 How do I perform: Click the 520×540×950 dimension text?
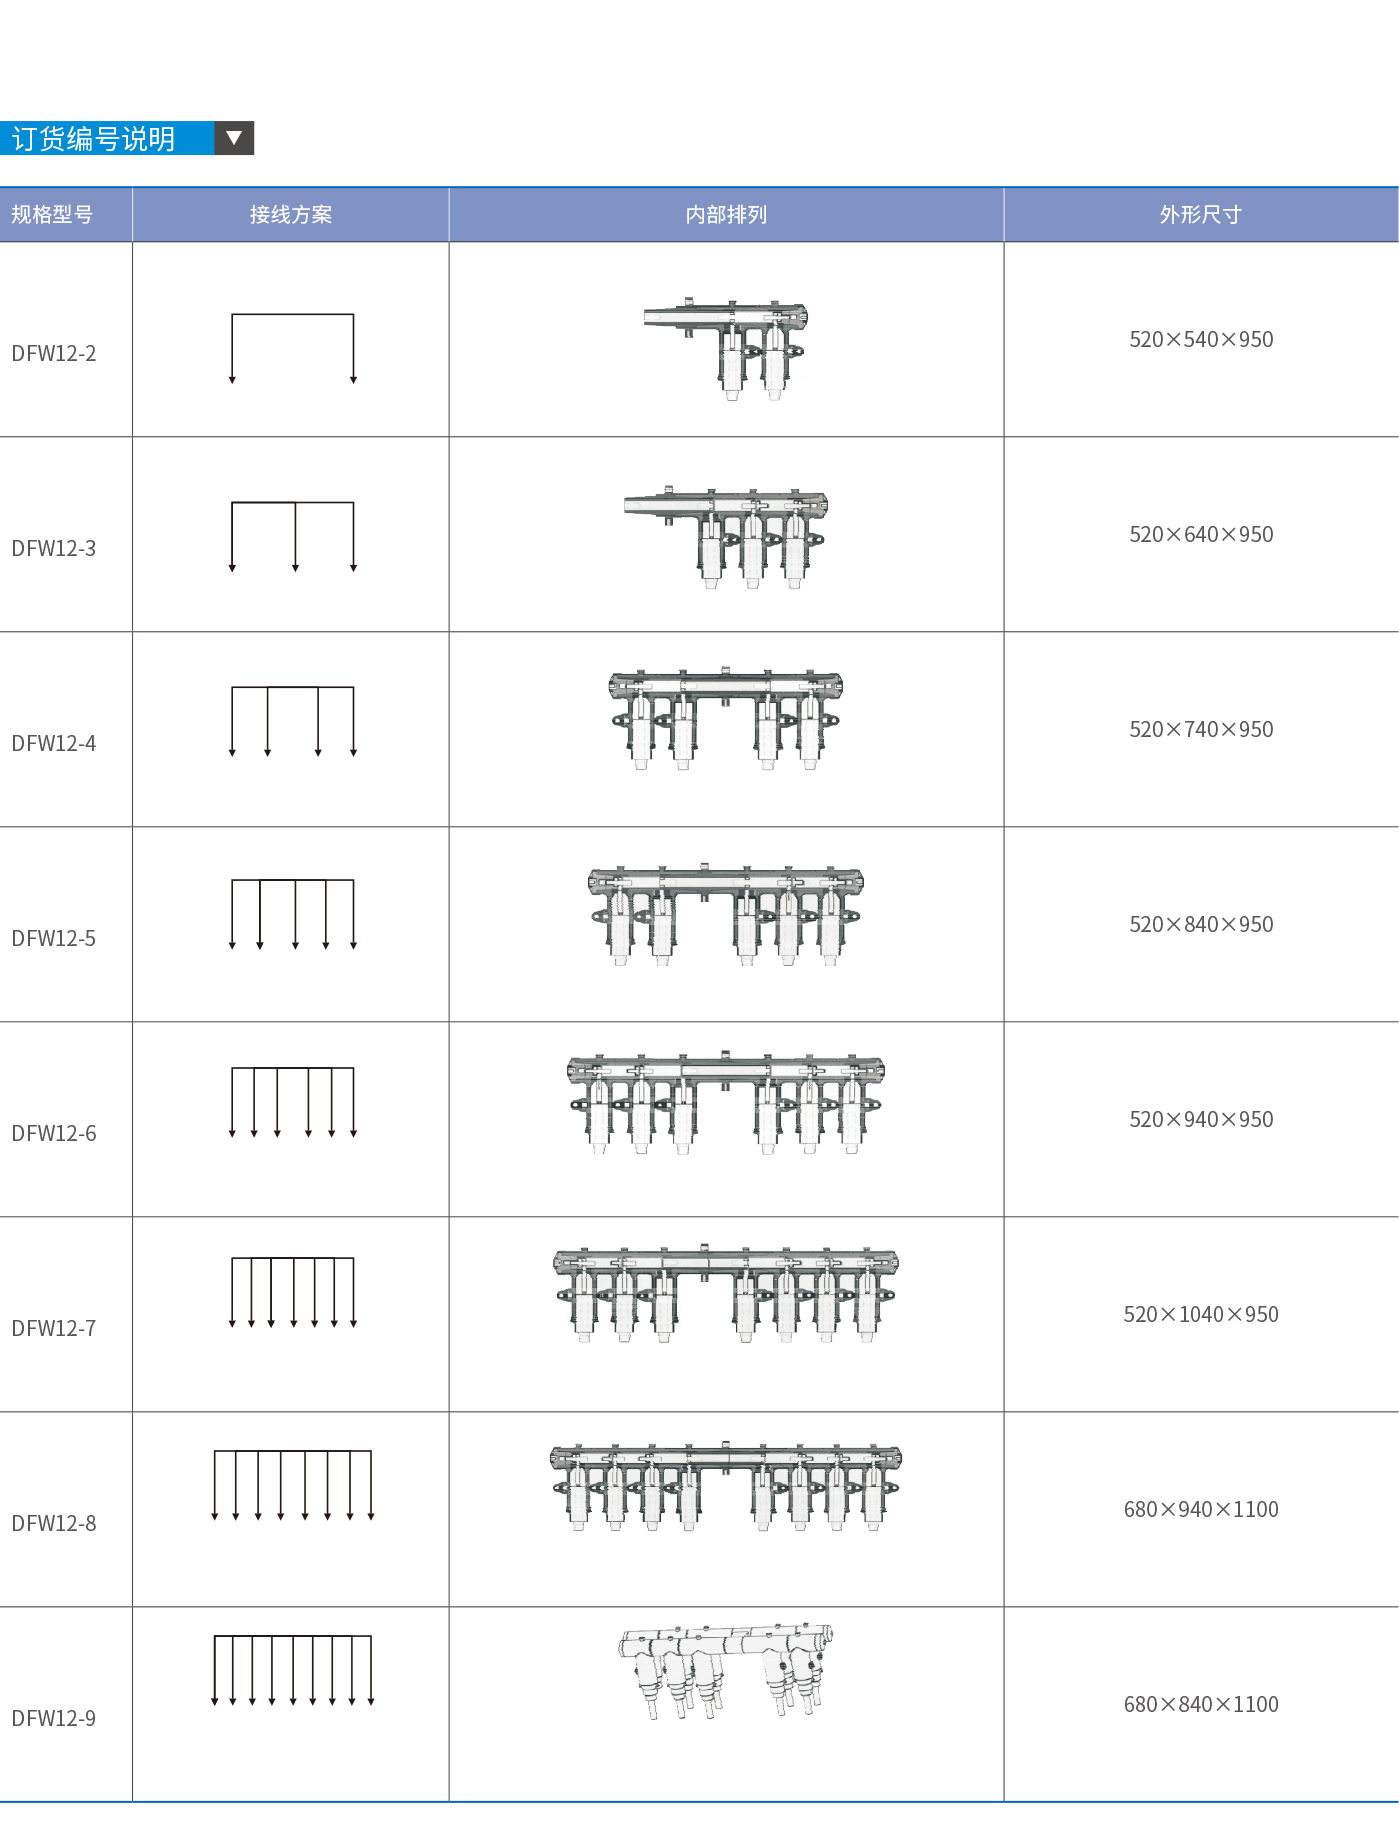1201,340
